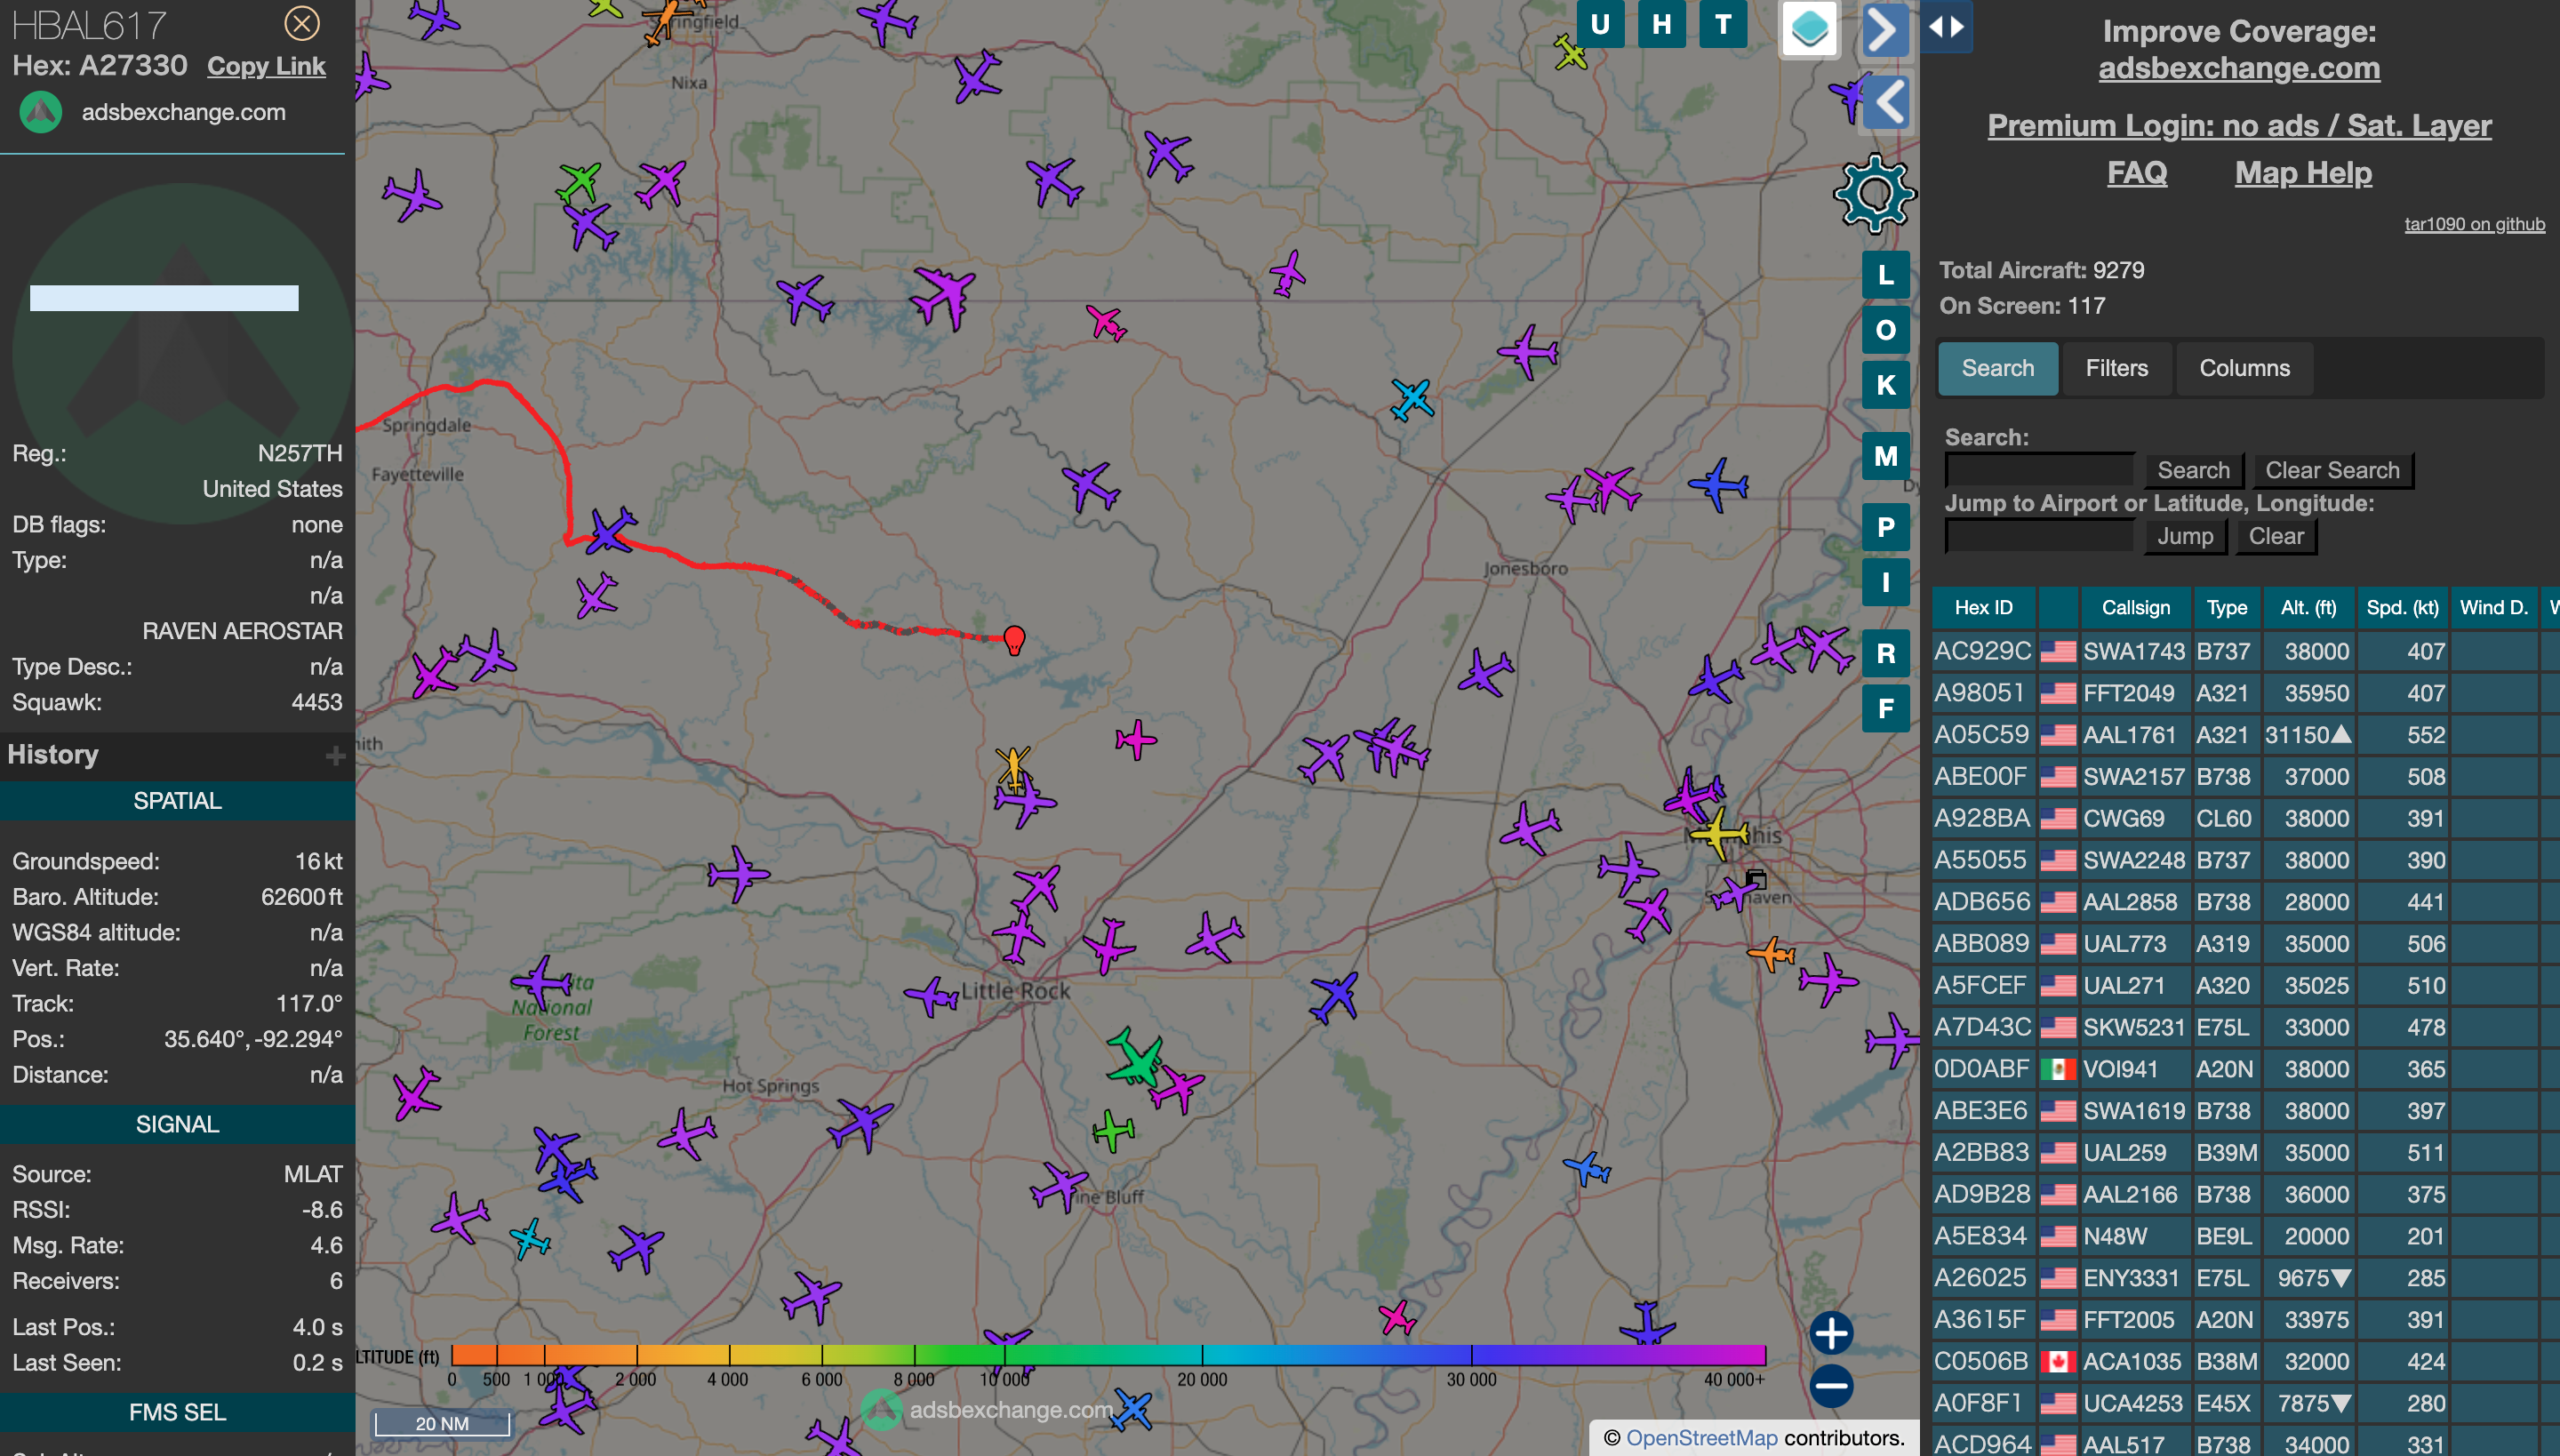Viewport: 2560px width, 1456px height.
Task: Toggle the H map button
Action: coord(1661,24)
